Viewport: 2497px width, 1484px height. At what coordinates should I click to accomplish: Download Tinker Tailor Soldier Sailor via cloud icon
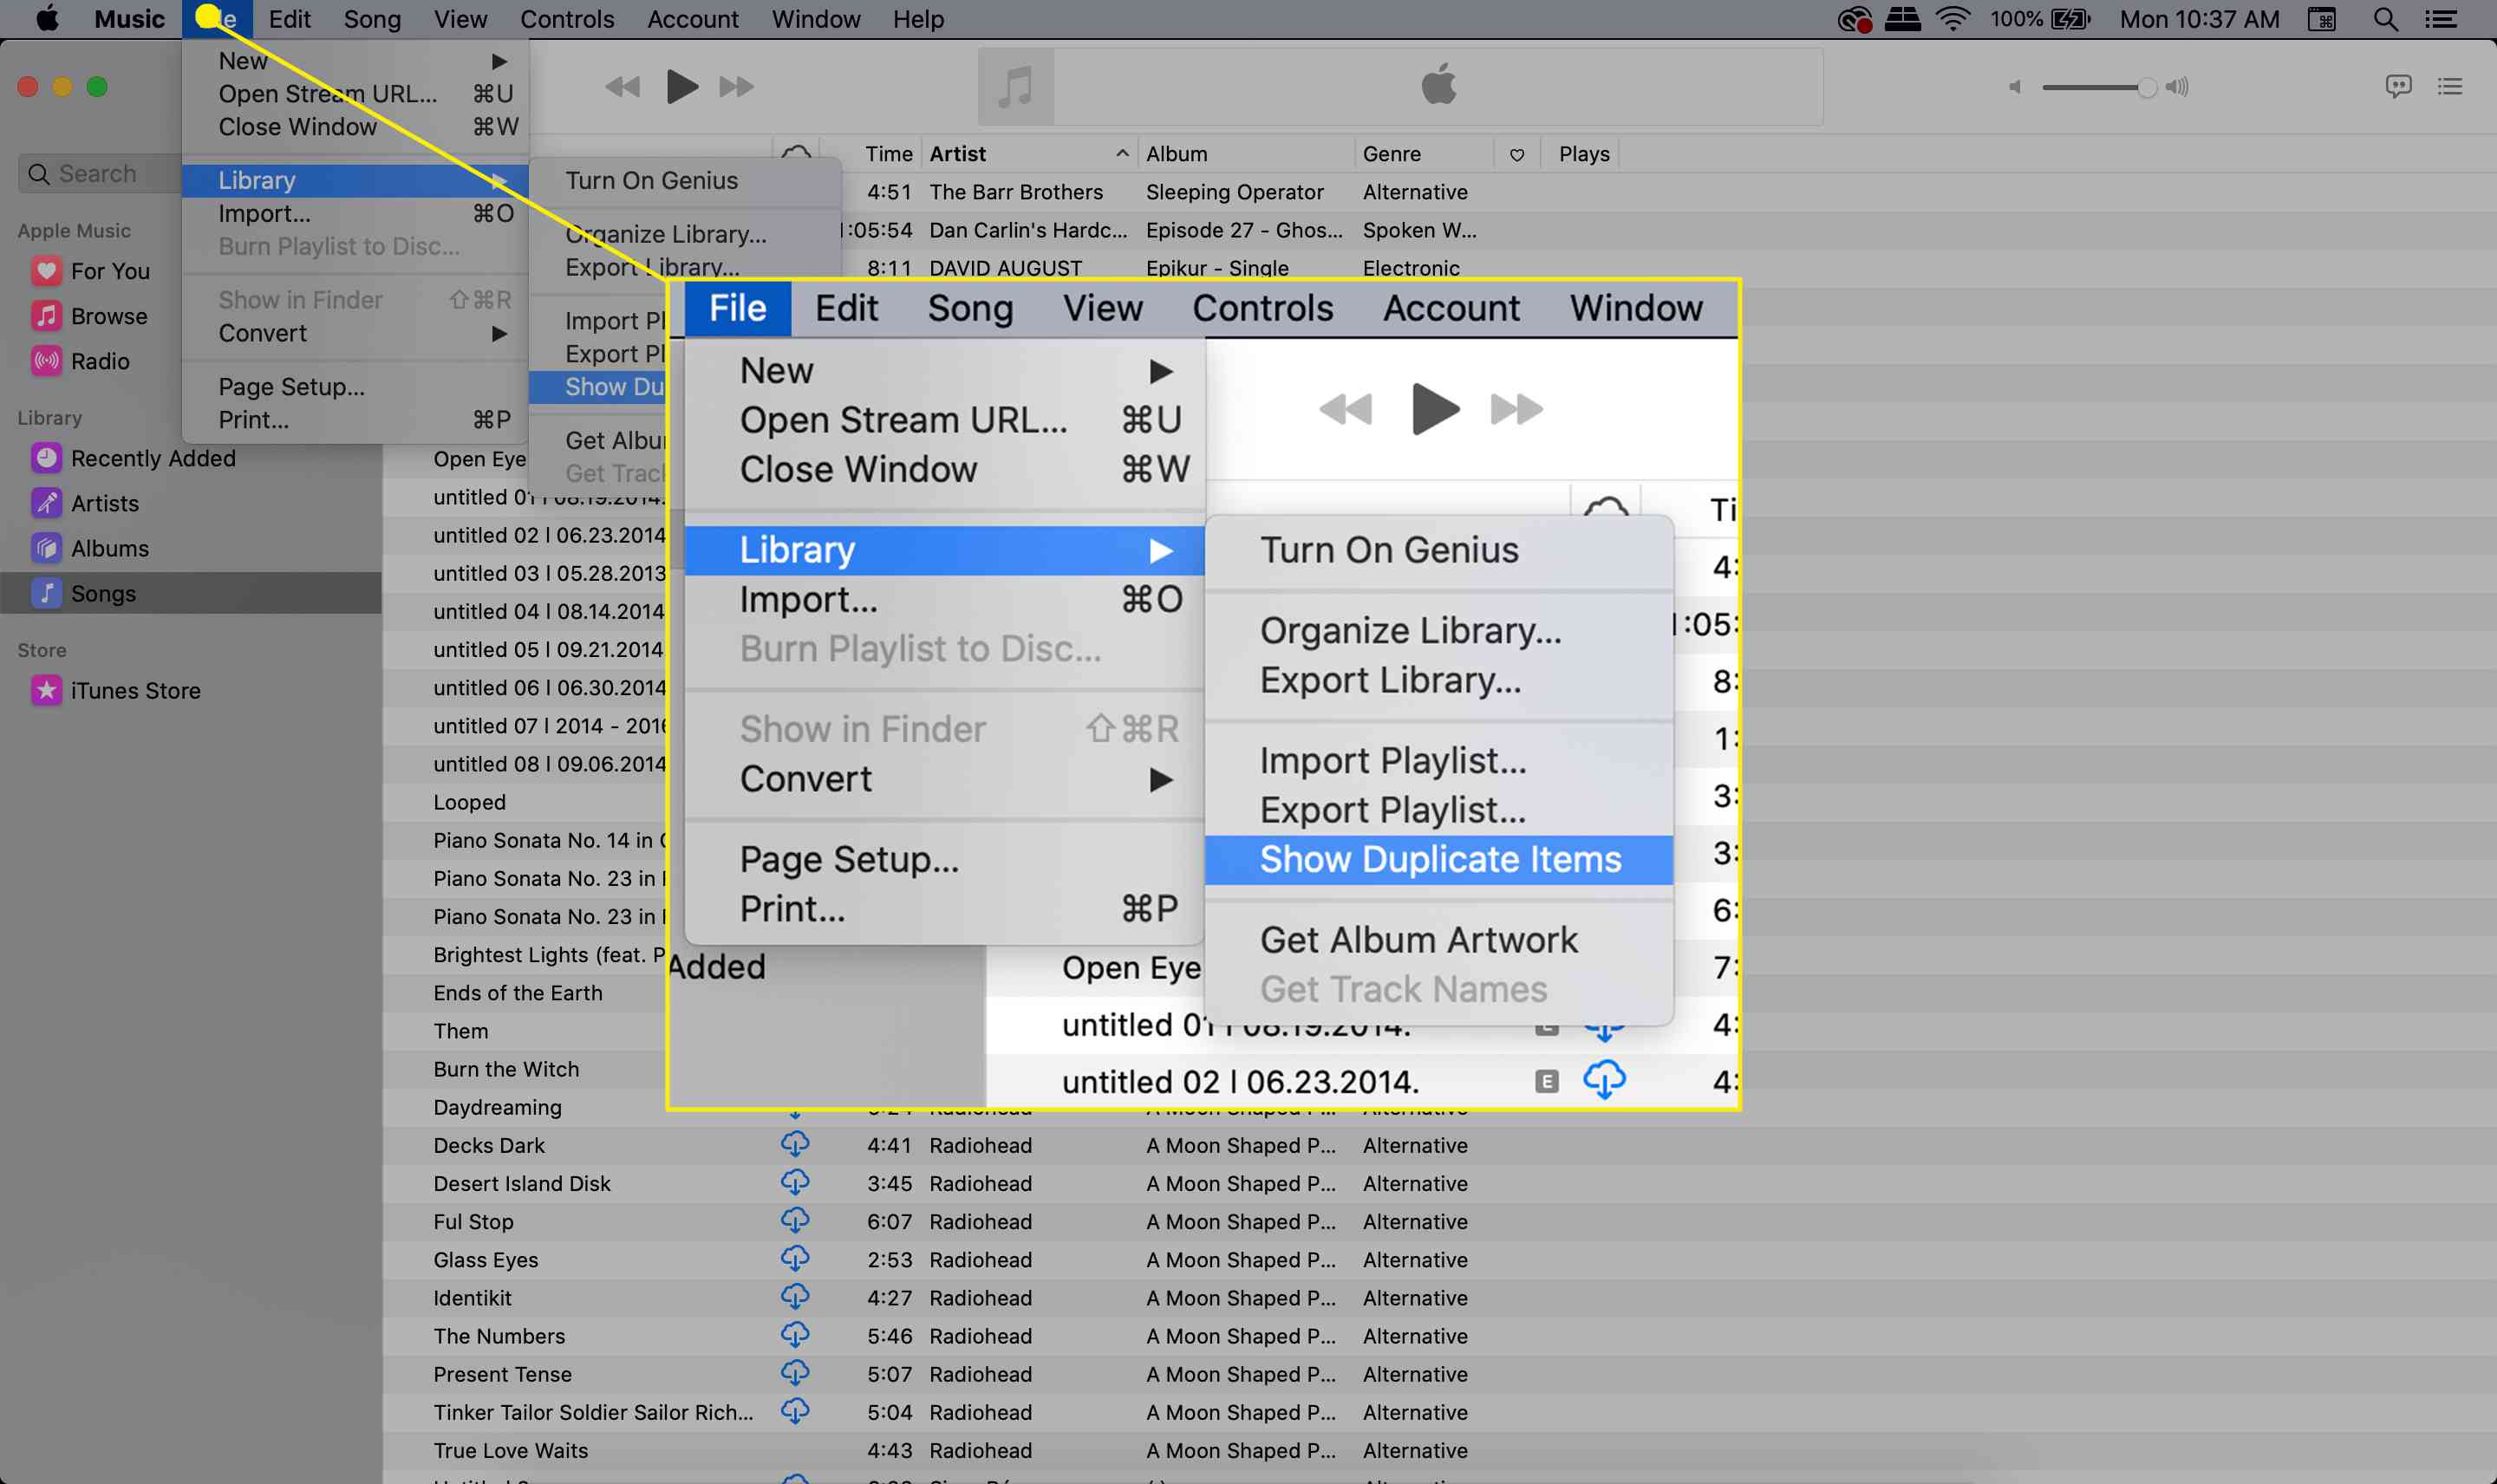[x=795, y=1411]
